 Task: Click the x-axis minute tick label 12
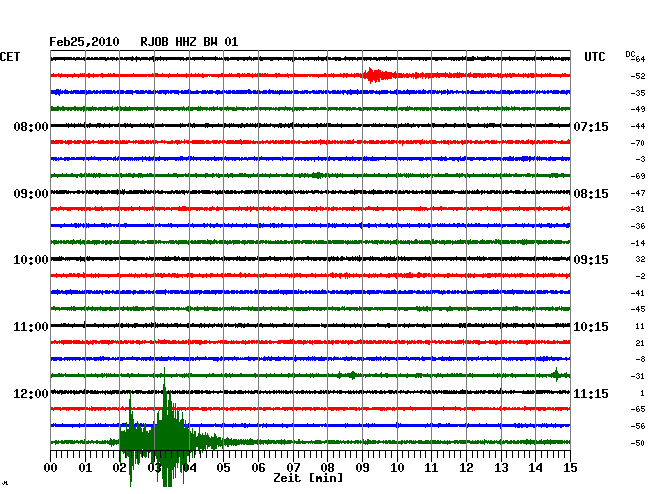pyautogui.click(x=466, y=468)
